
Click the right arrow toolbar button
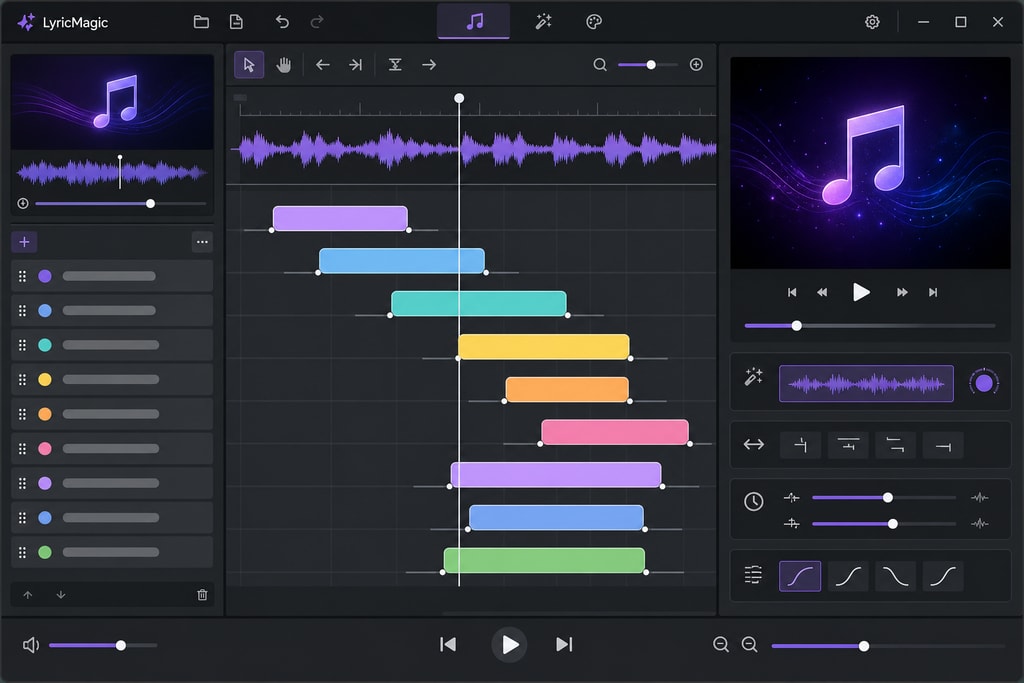coord(429,65)
